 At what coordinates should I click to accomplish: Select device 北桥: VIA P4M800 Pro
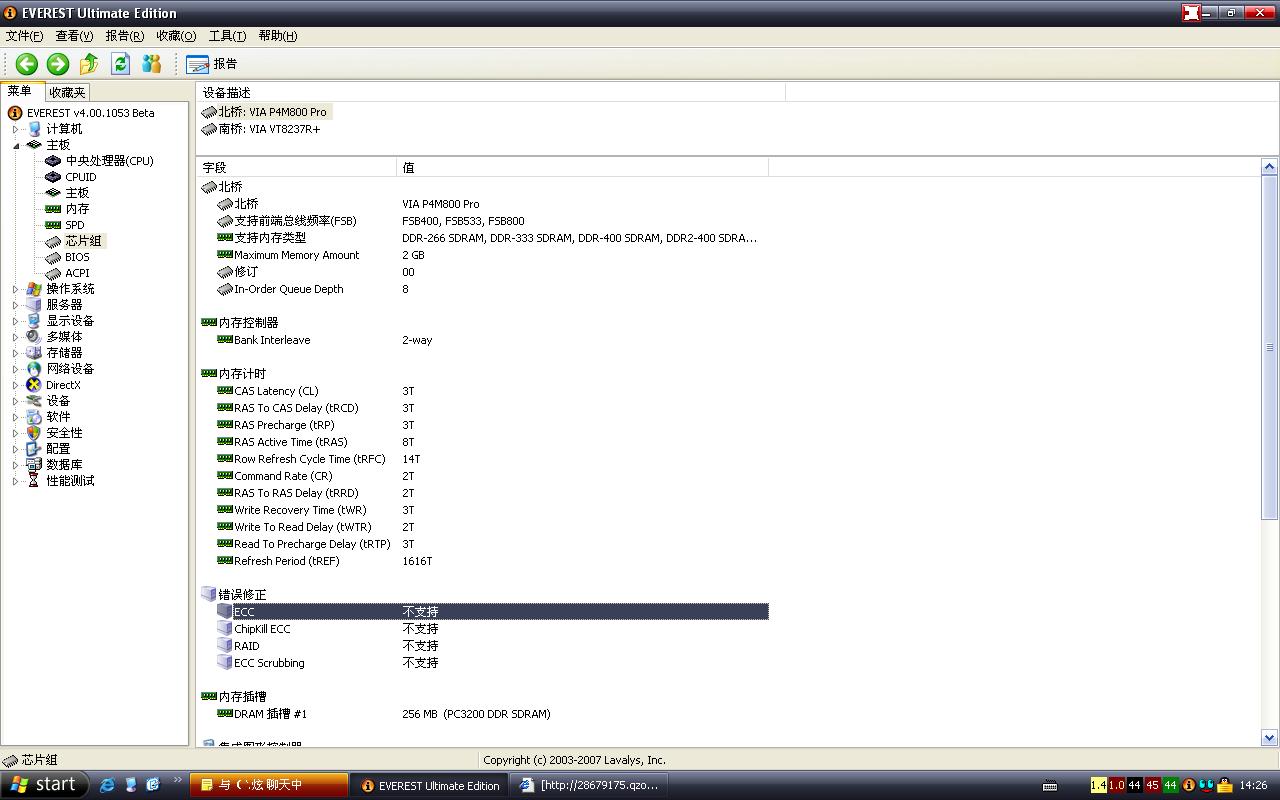265,112
